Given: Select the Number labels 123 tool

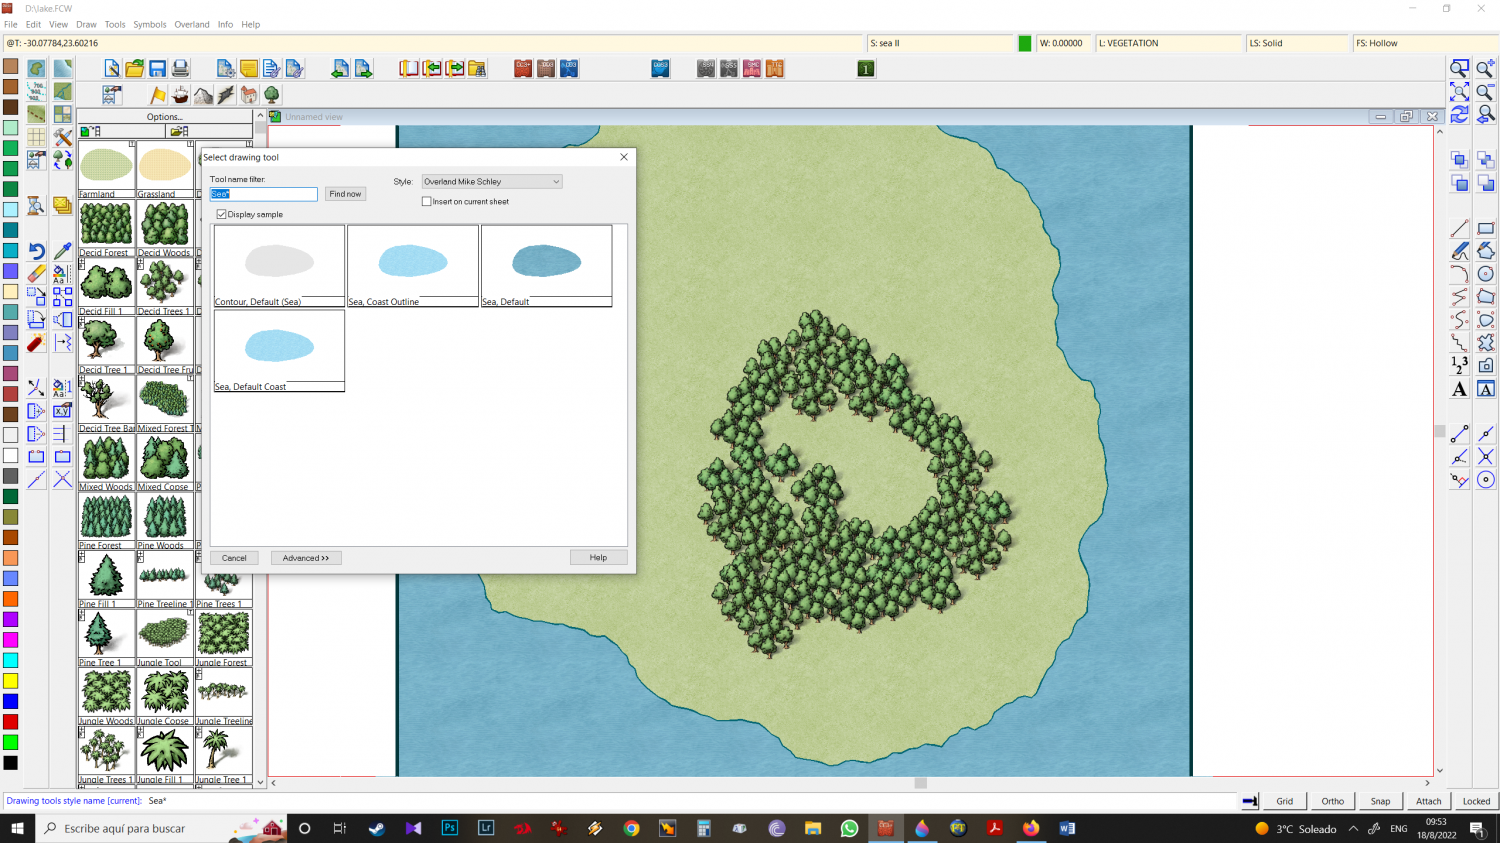Looking at the screenshot, I should [1460, 365].
